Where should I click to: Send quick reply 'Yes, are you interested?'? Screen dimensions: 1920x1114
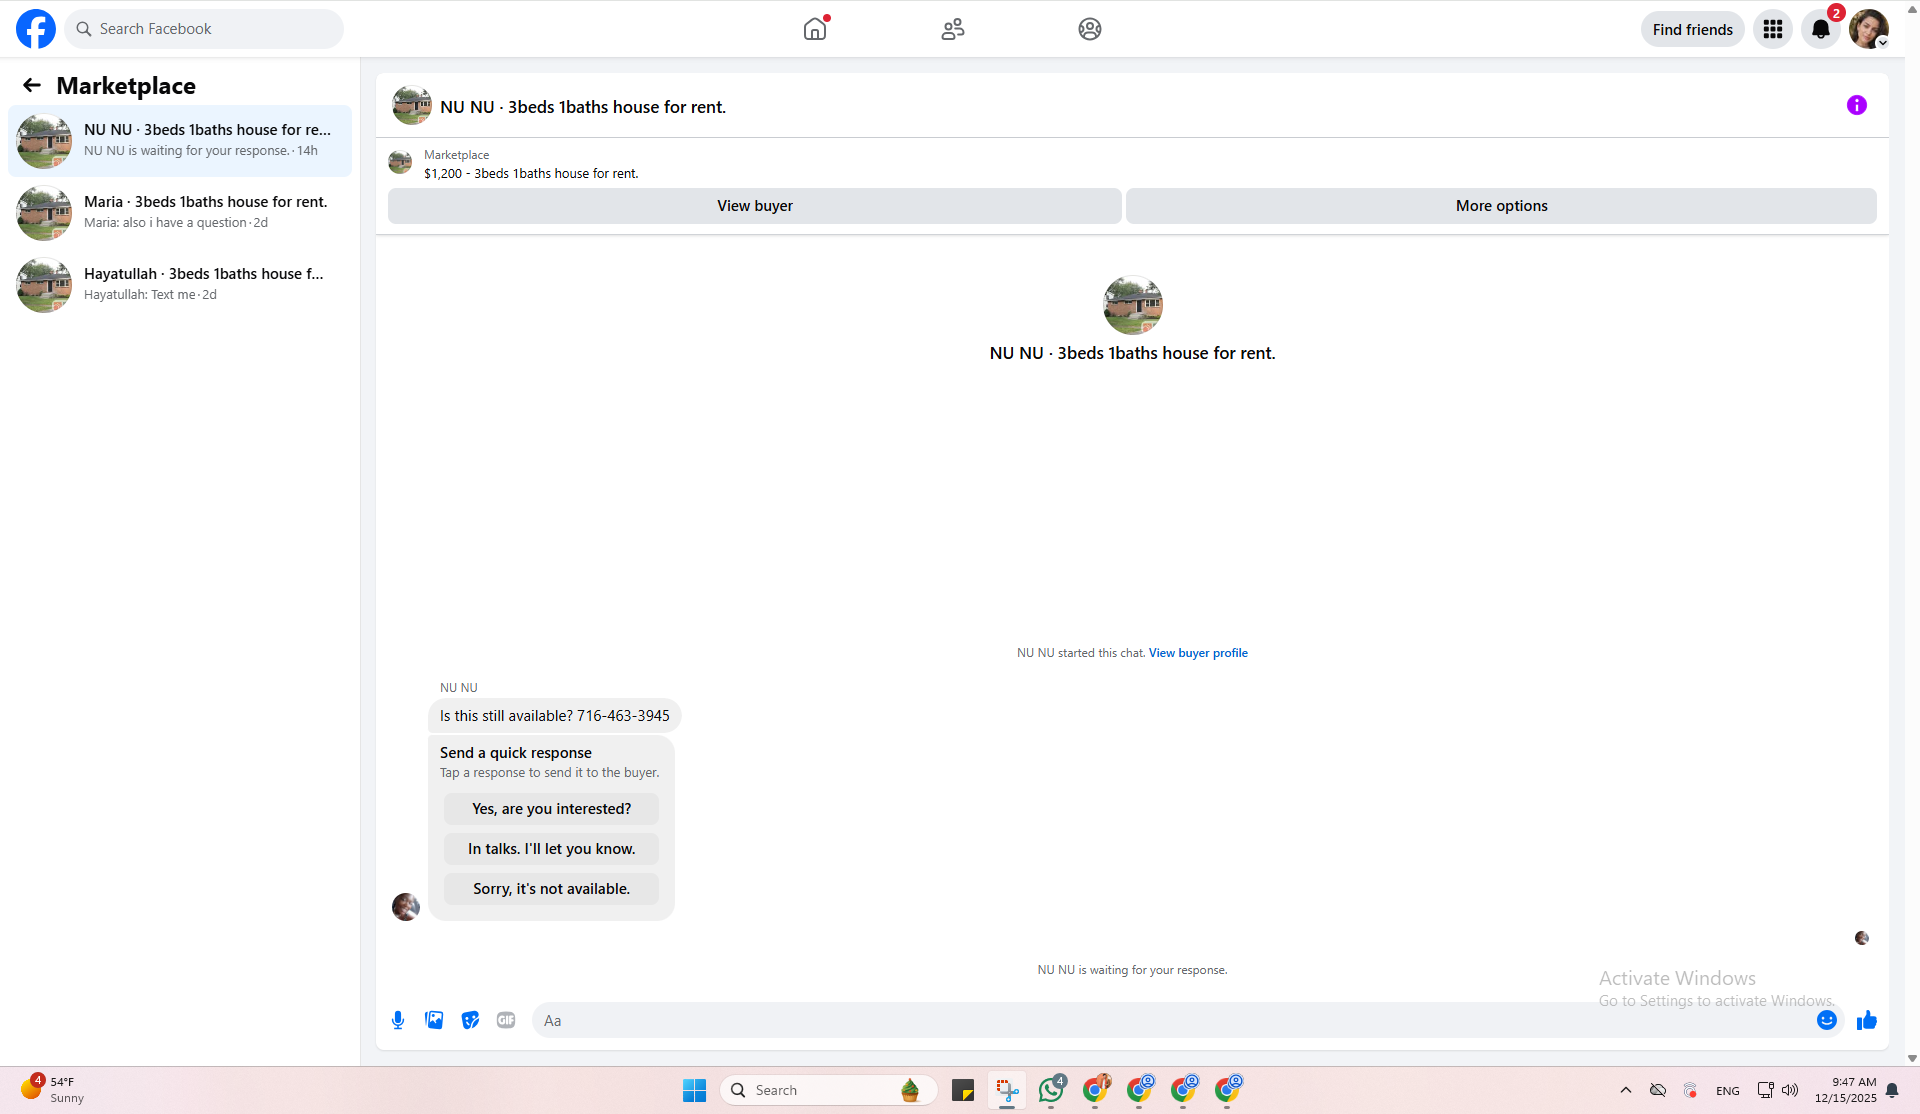coord(552,809)
